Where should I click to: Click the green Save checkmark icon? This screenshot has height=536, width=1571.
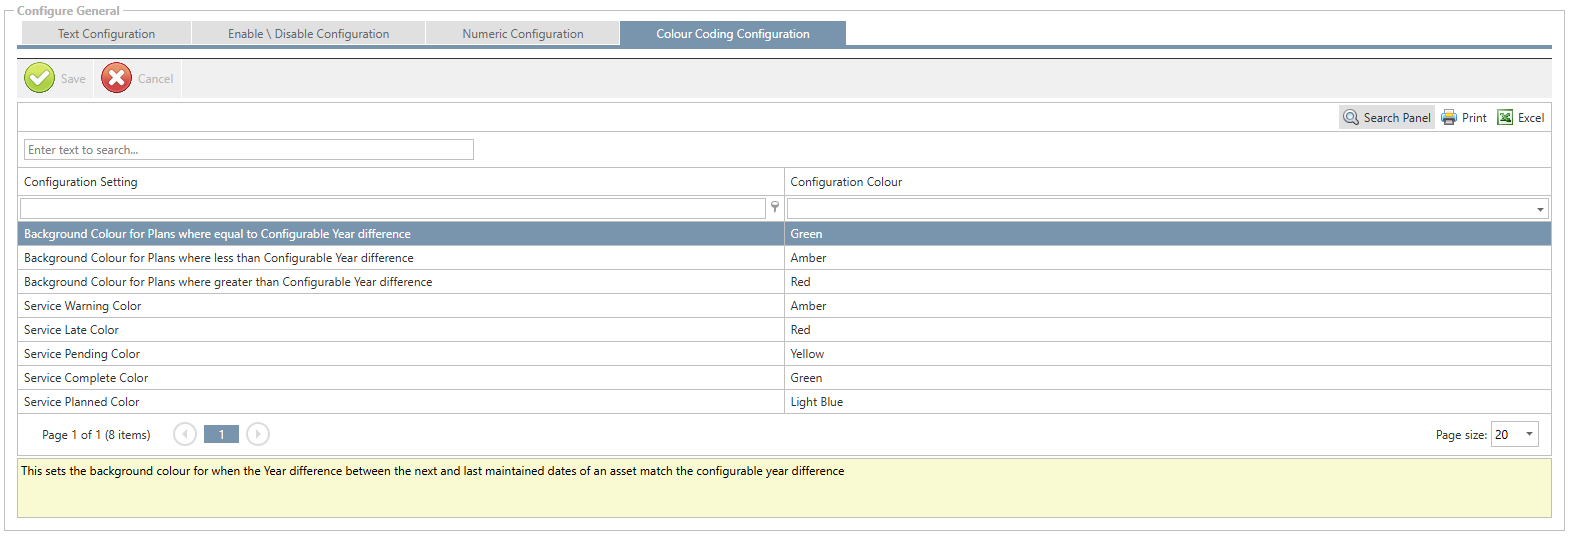[40, 78]
